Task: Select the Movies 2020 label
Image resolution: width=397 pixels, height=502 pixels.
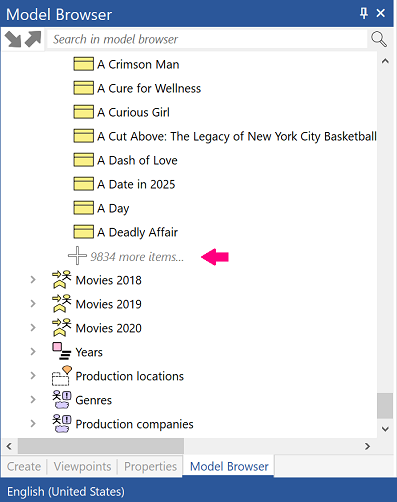Action: (109, 328)
